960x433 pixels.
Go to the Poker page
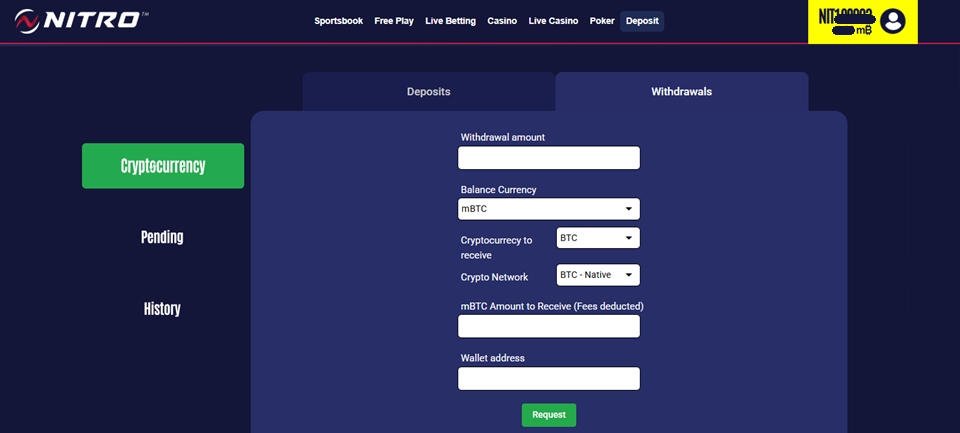602,21
